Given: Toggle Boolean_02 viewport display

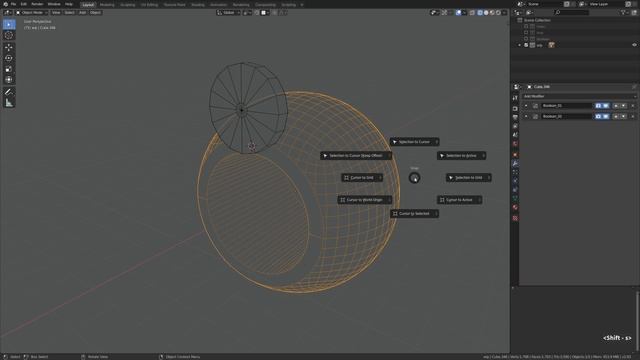Looking at the screenshot, I should tap(606, 116).
